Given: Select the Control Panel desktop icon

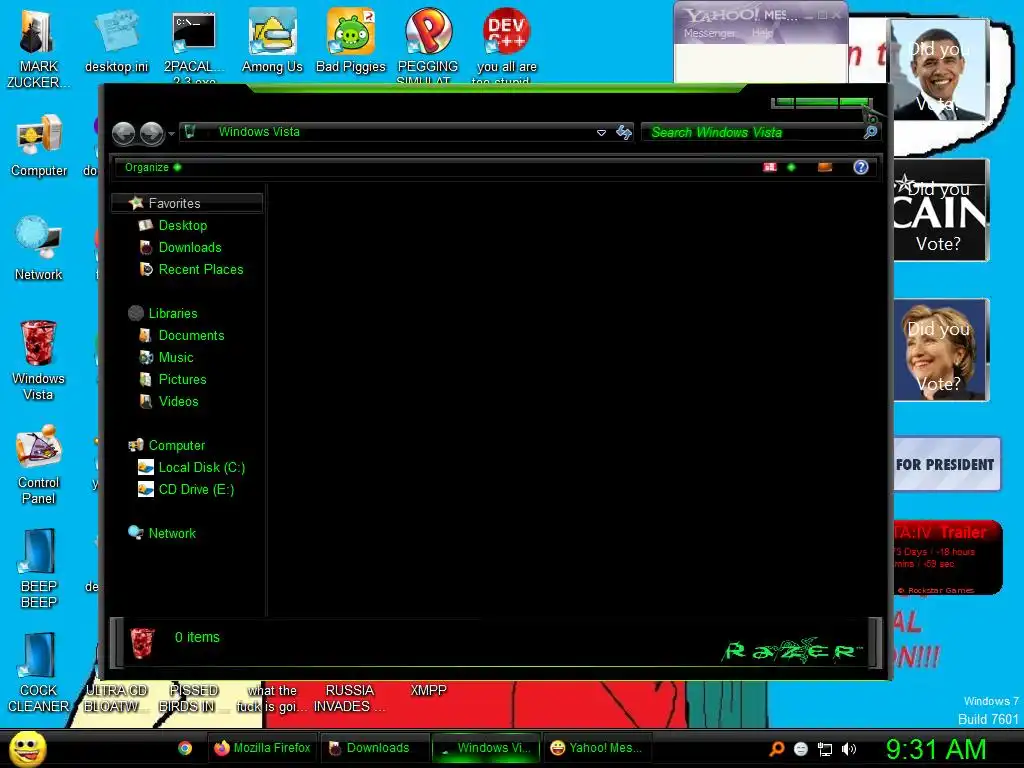Looking at the screenshot, I should (x=39, y=464).
